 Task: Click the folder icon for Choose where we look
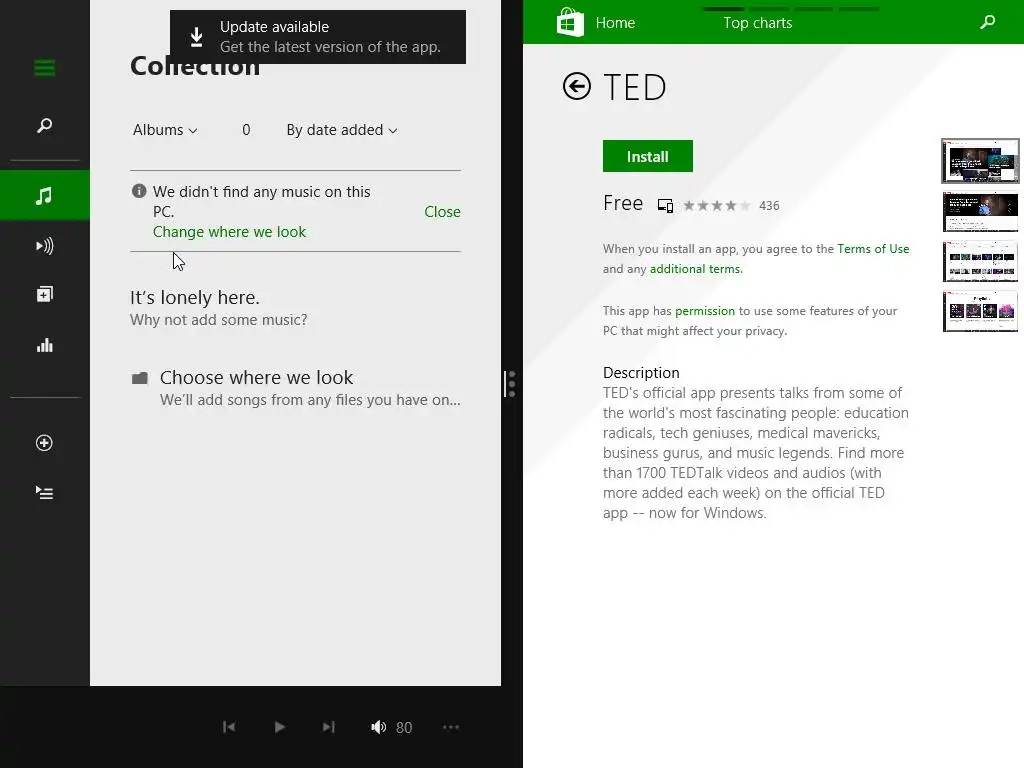(x=140, y=378)
